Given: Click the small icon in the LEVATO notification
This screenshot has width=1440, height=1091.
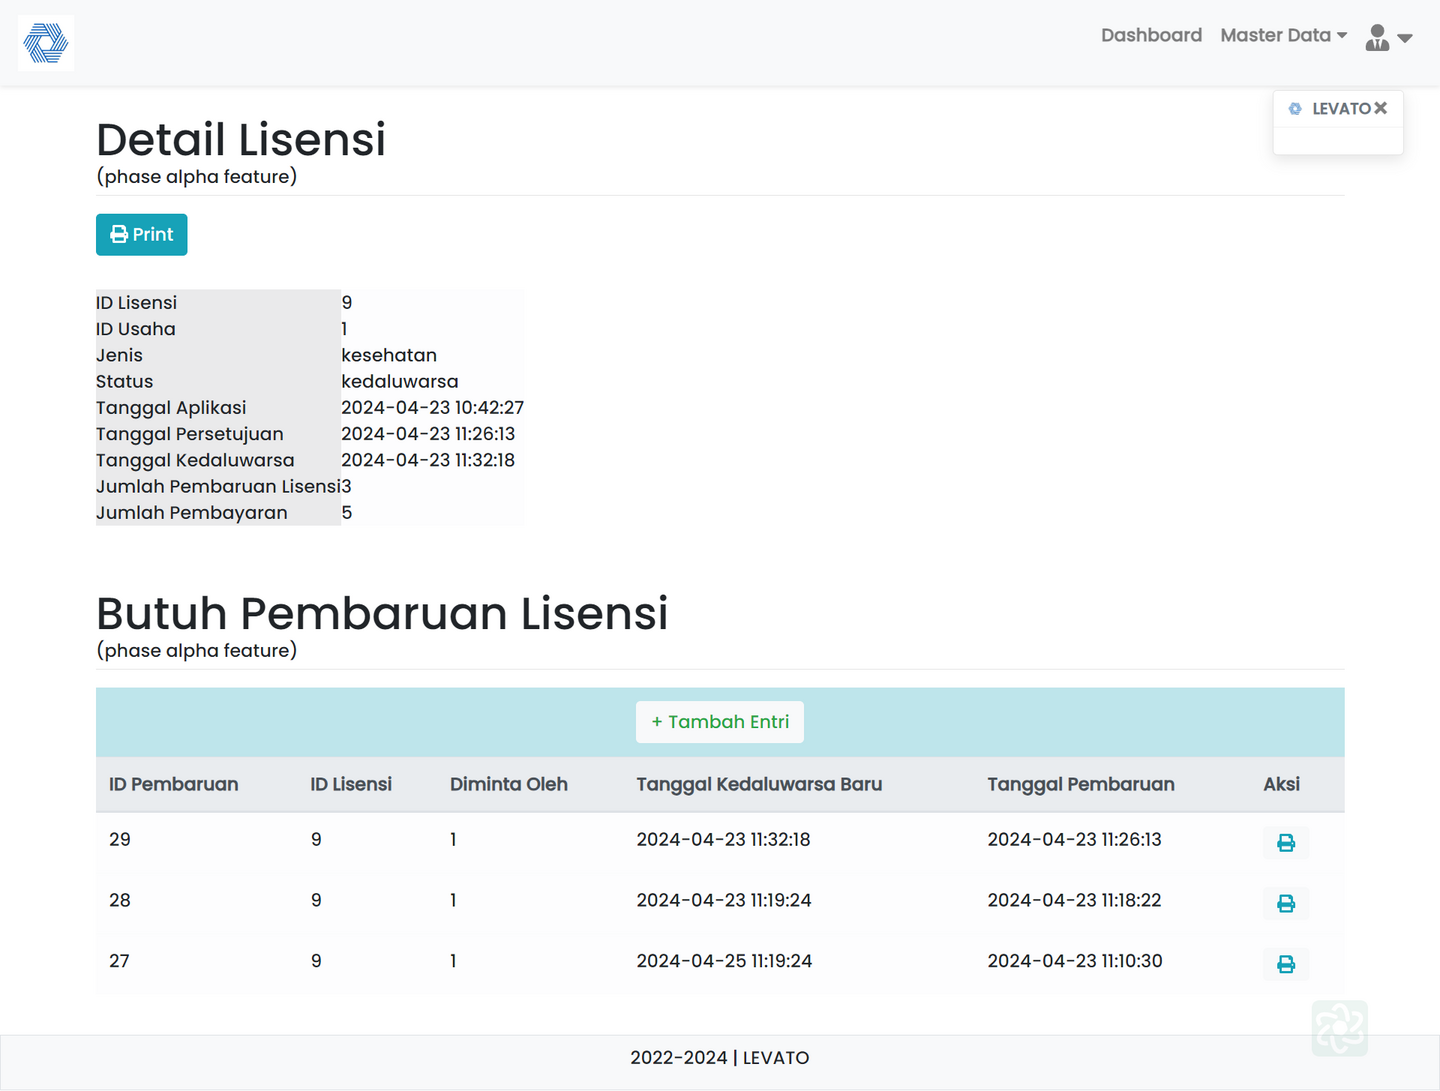Looking at the screenshot, I should tap(1295, 109).
